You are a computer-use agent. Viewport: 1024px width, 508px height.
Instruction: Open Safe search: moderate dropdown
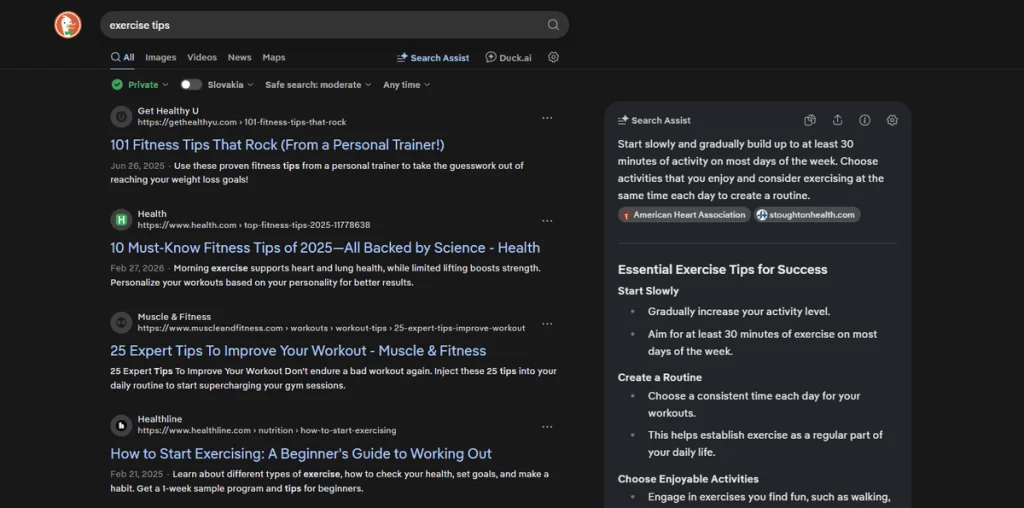(x=318, y=85)
